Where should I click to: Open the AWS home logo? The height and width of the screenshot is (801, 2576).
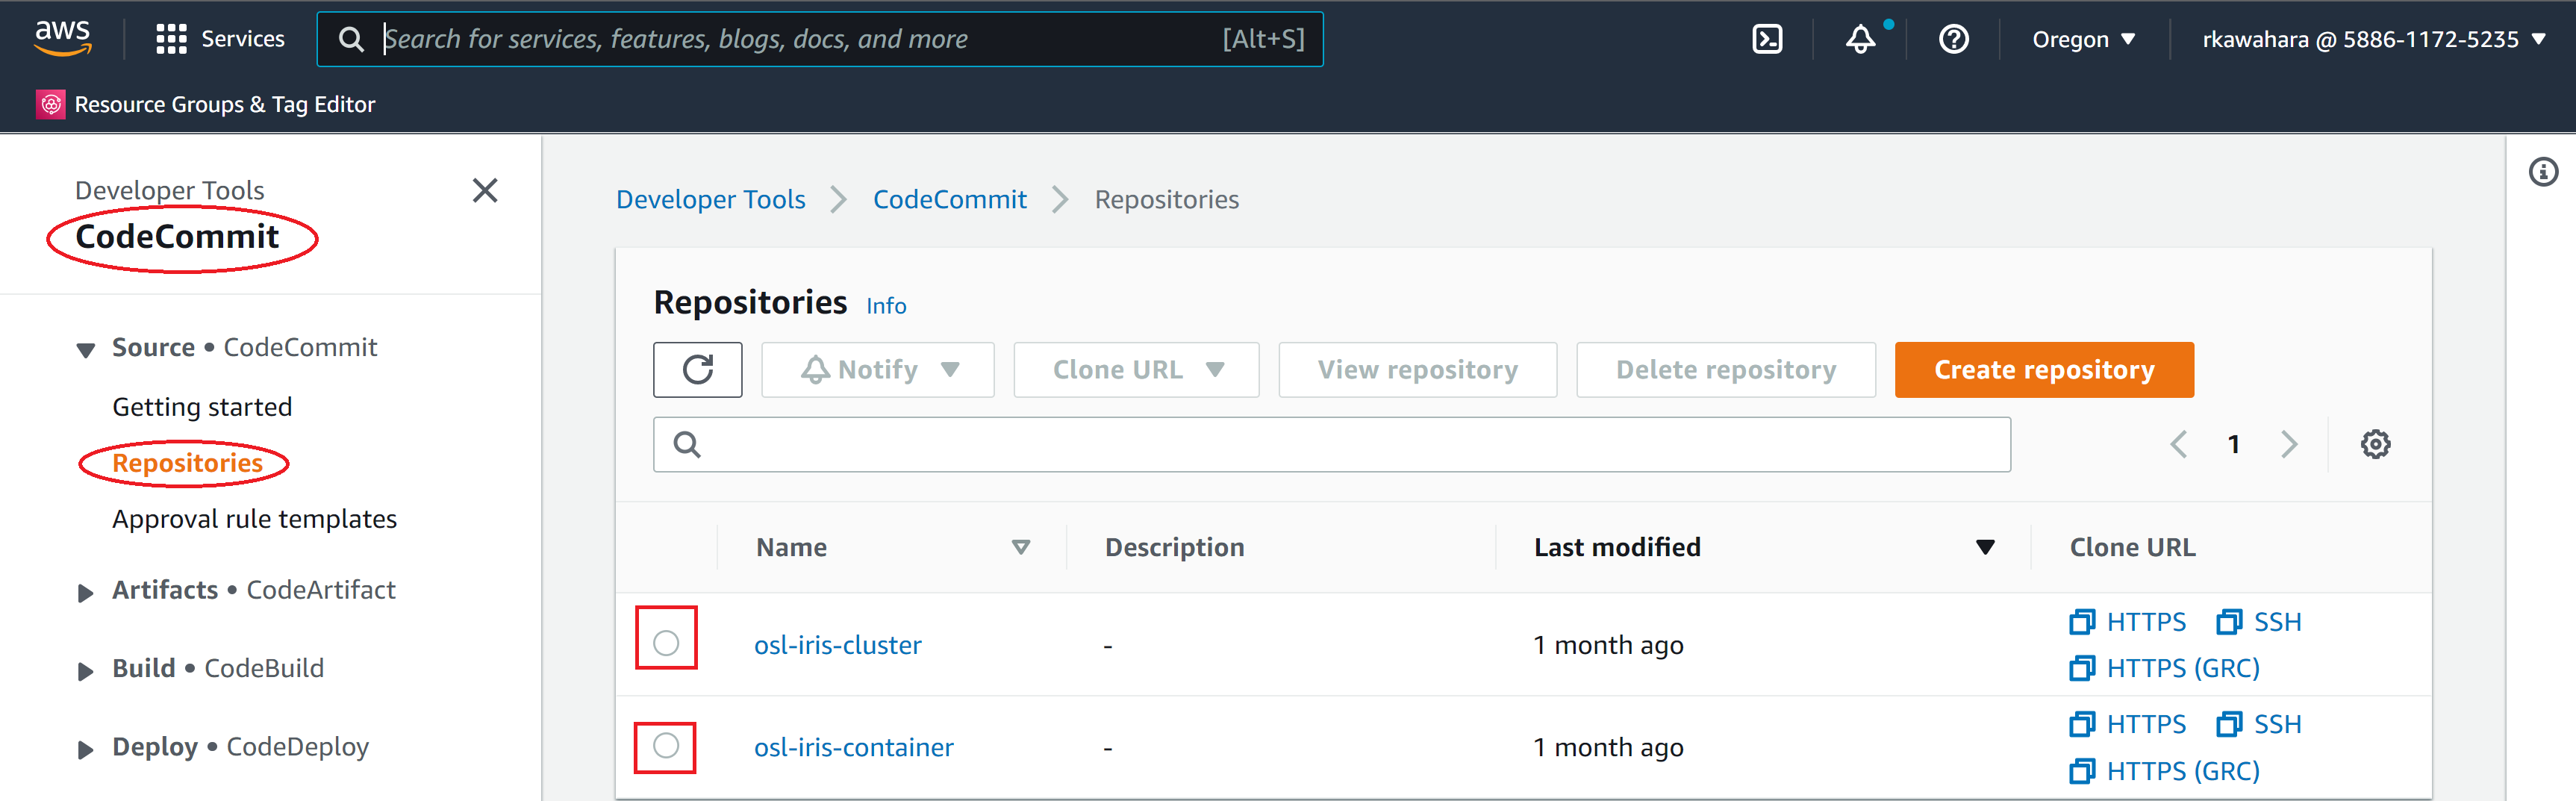63,39
